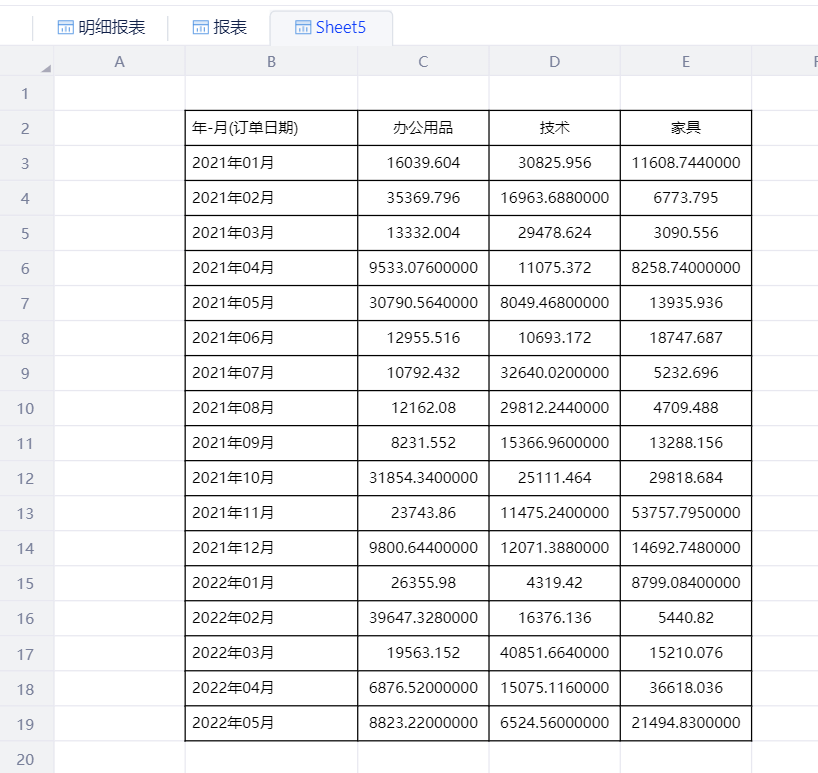Screen dimensions: 818x773
Task: Select column A header
Action: pyautogui.click(x=119, y=62)
